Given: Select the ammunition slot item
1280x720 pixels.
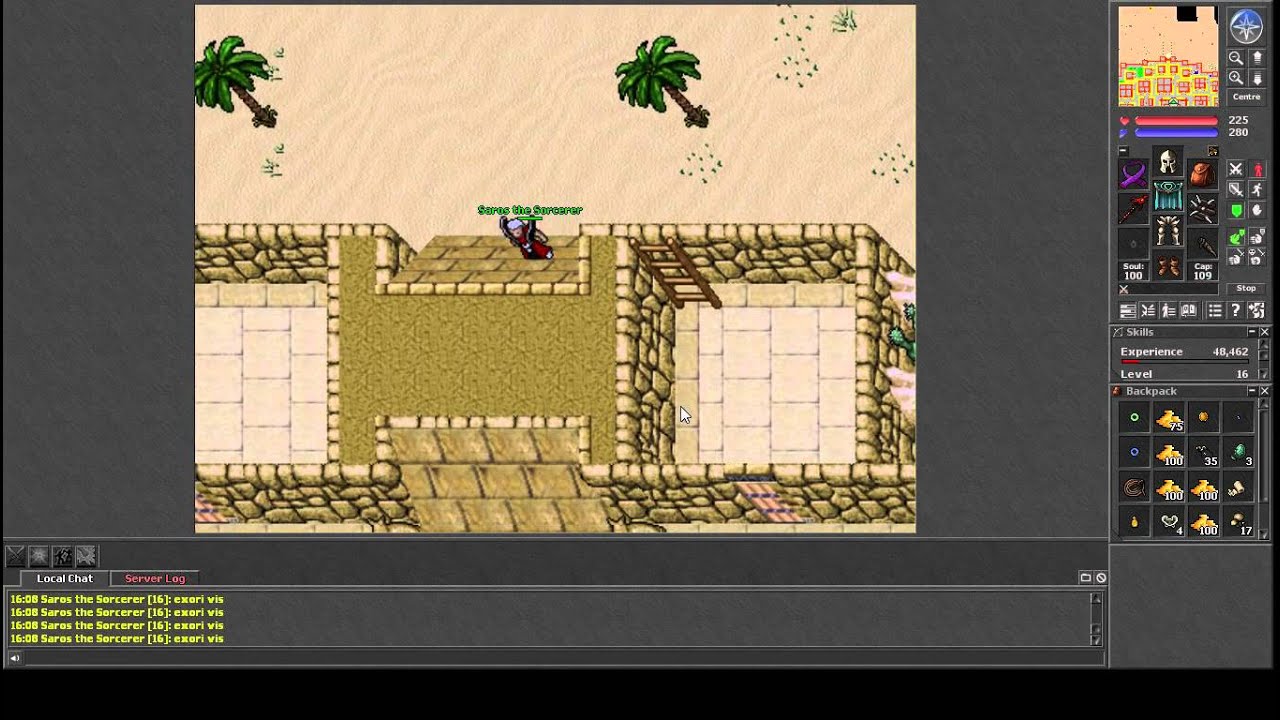Looking at the screenshot, I should 1203,243.
